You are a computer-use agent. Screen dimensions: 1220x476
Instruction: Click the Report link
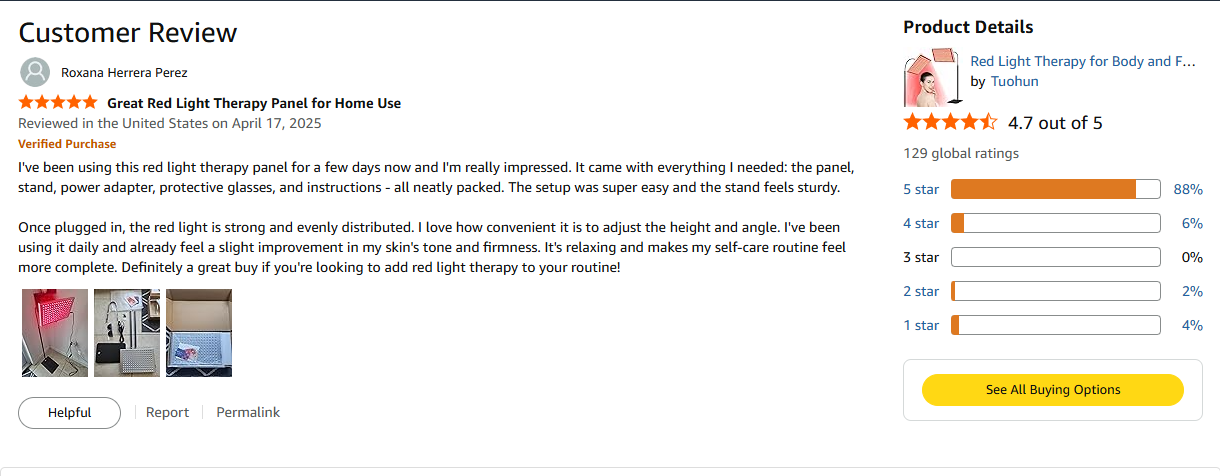click(x=167, y=412)
